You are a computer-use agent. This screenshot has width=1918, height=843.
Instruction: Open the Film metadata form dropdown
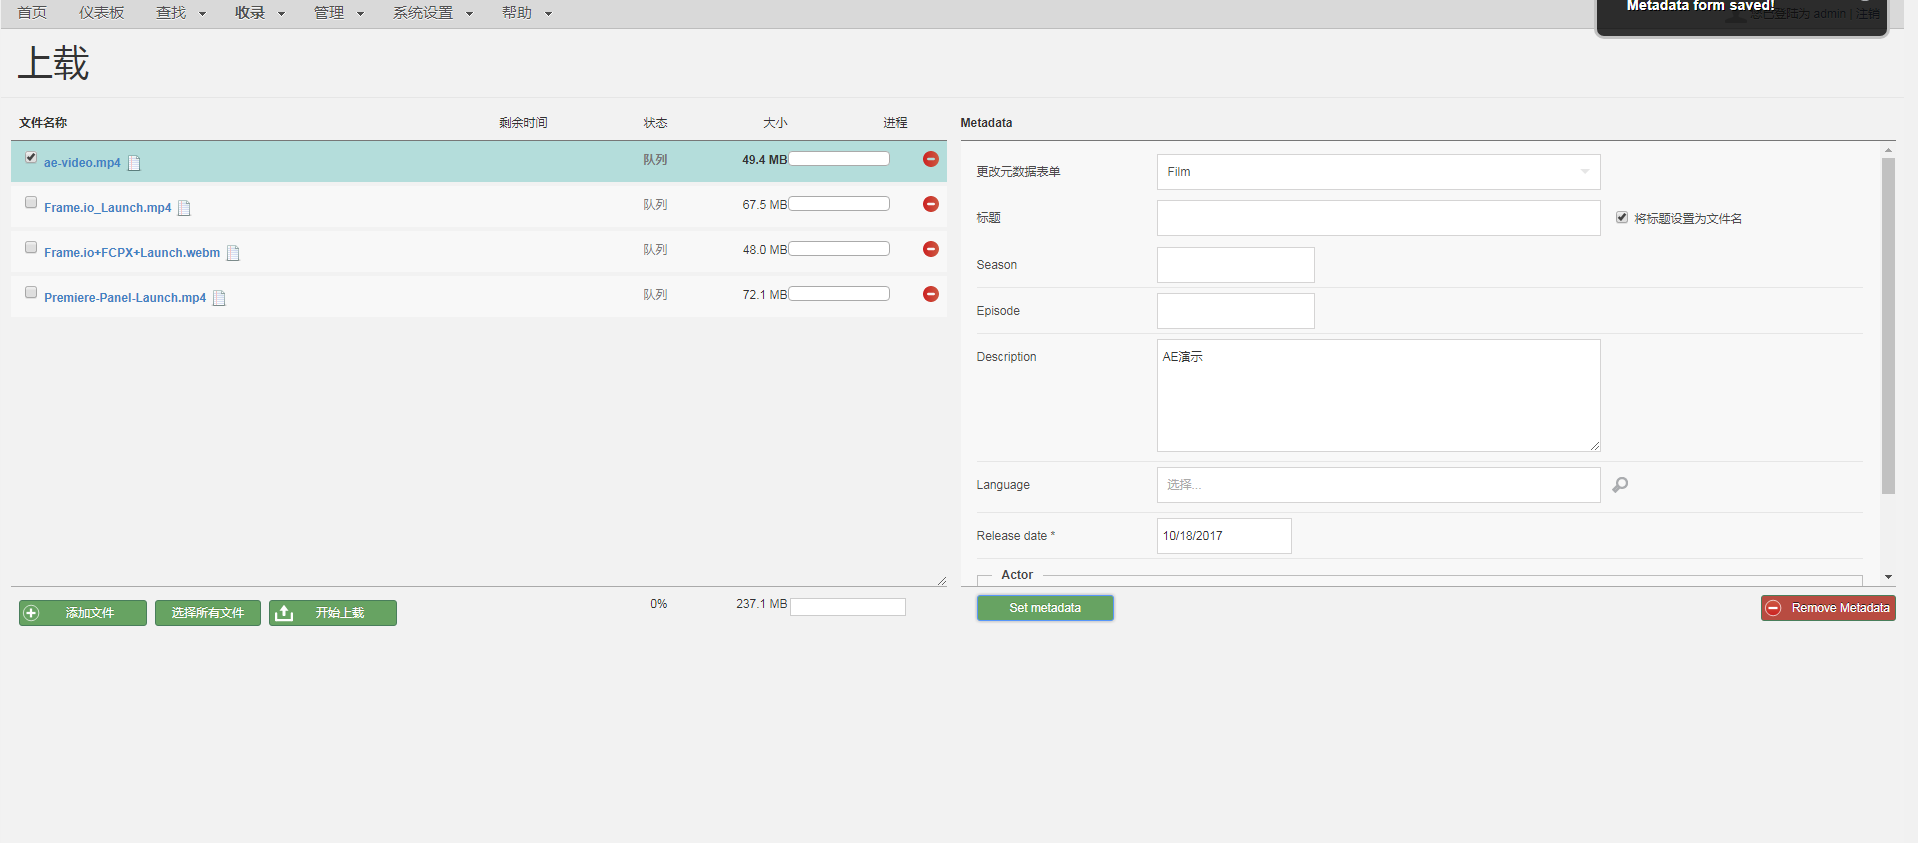[1378, 172]
